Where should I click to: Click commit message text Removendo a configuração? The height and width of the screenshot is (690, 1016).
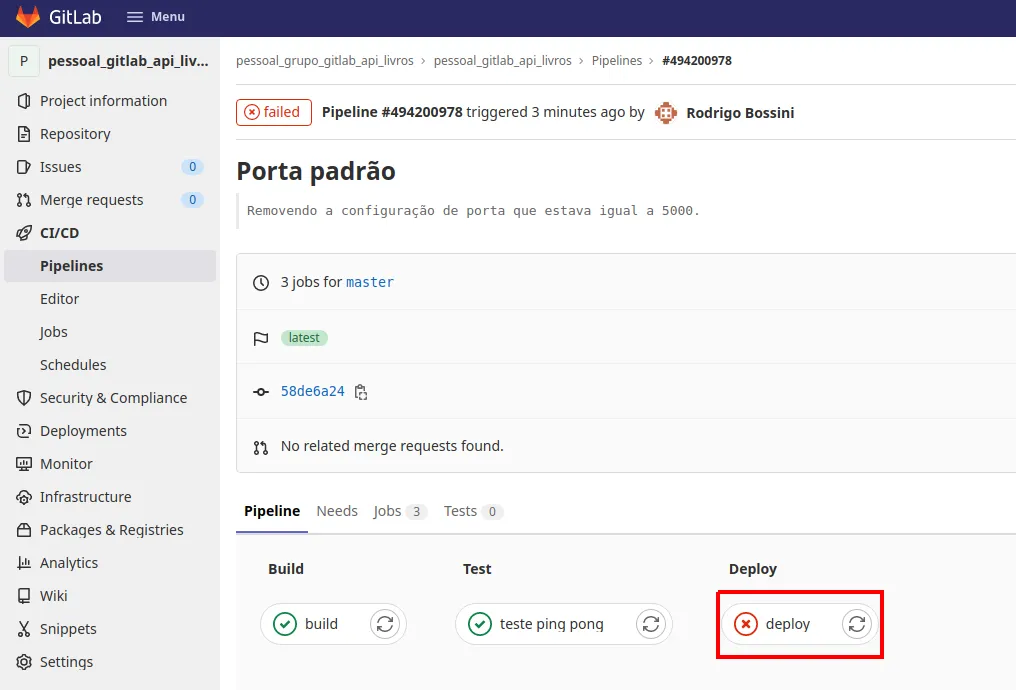point(473,211)
